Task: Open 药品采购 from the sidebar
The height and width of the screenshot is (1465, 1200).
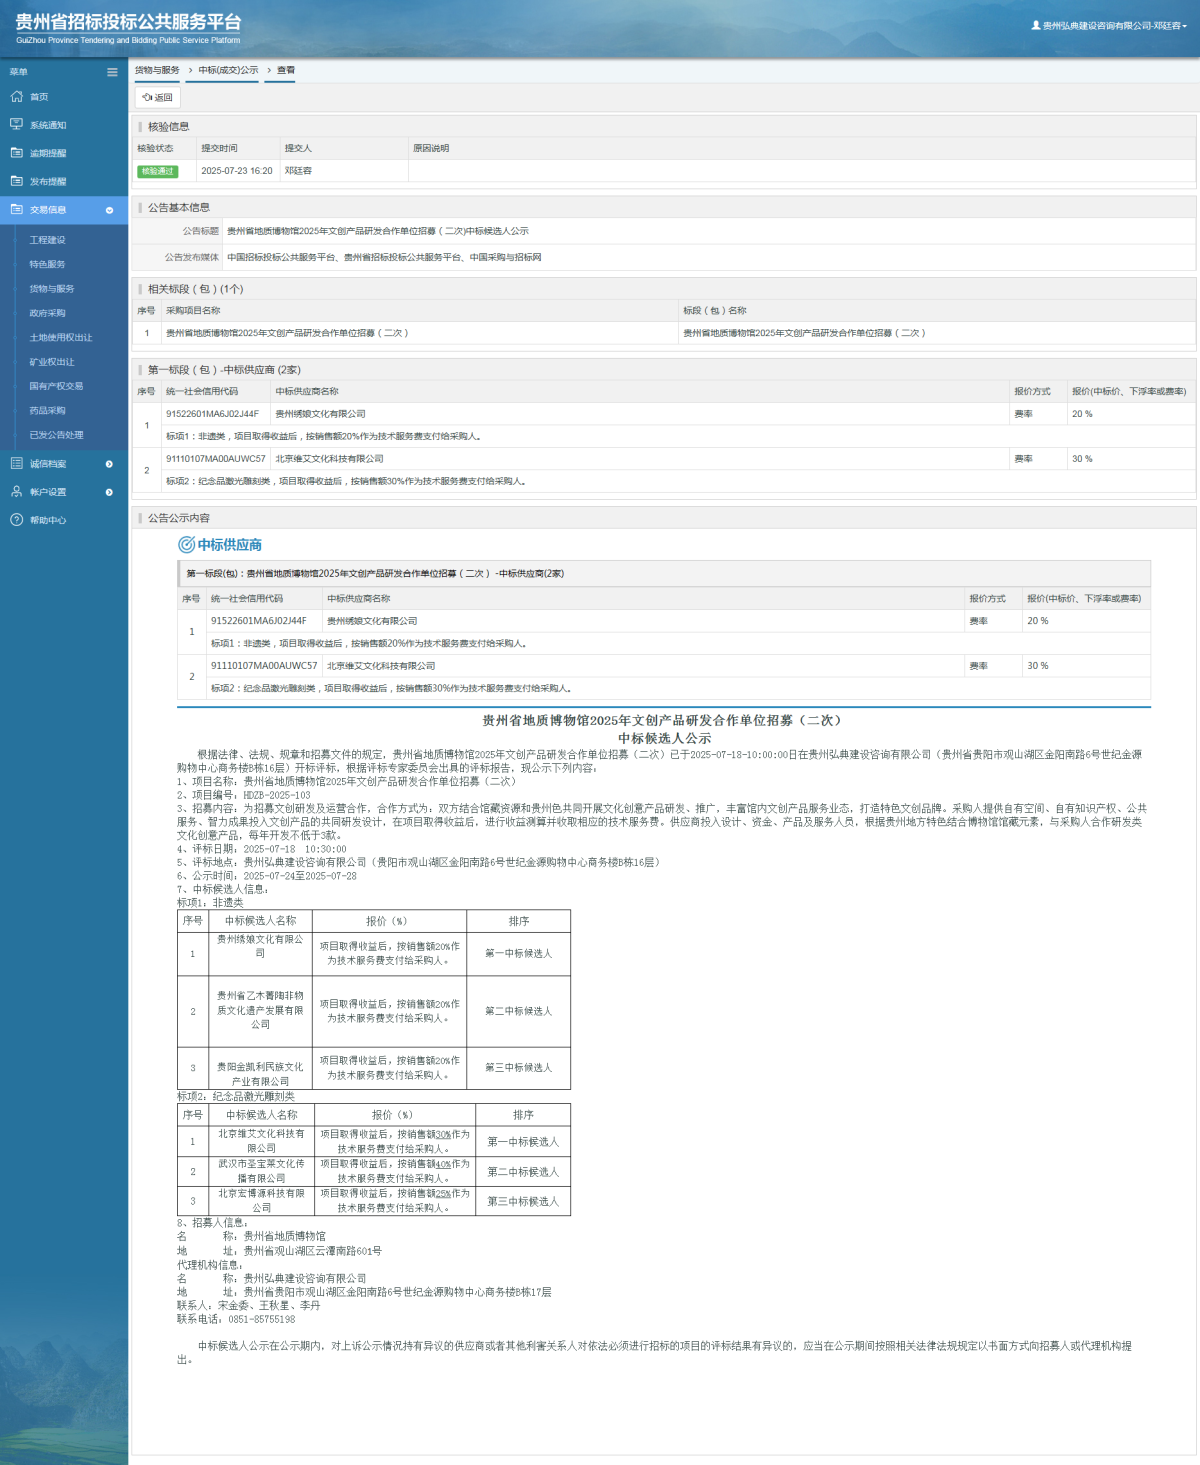Action: pos(47,411)
